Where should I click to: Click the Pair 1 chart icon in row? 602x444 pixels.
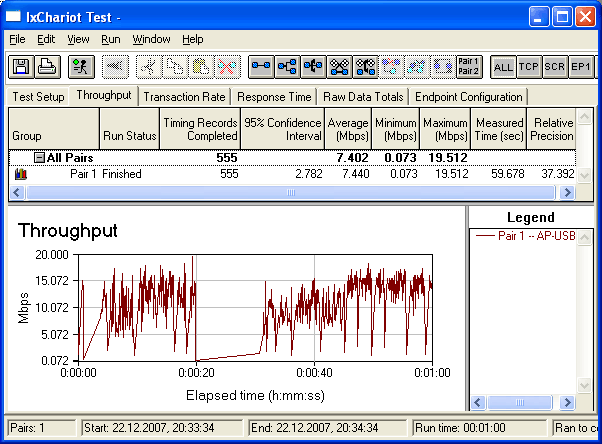tap(21, 174)
